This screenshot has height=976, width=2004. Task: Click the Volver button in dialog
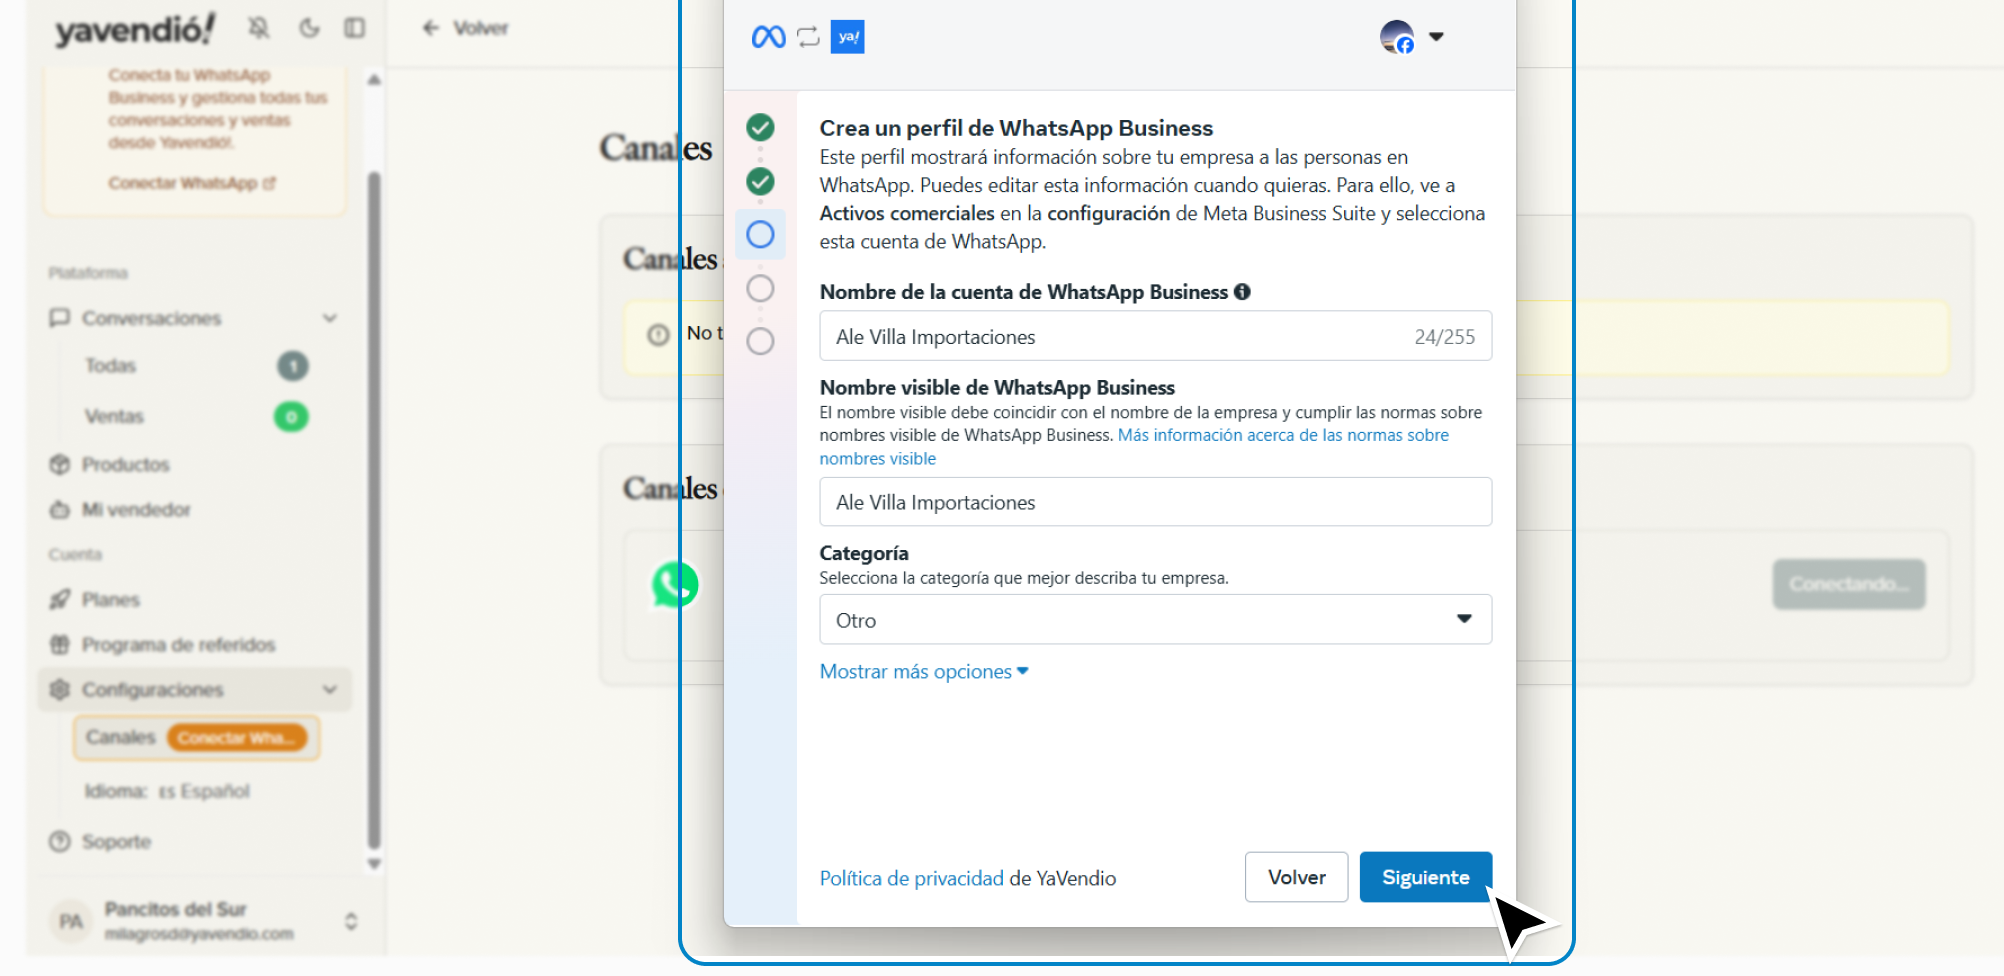pyautogui.click(x=1296, y=877)
